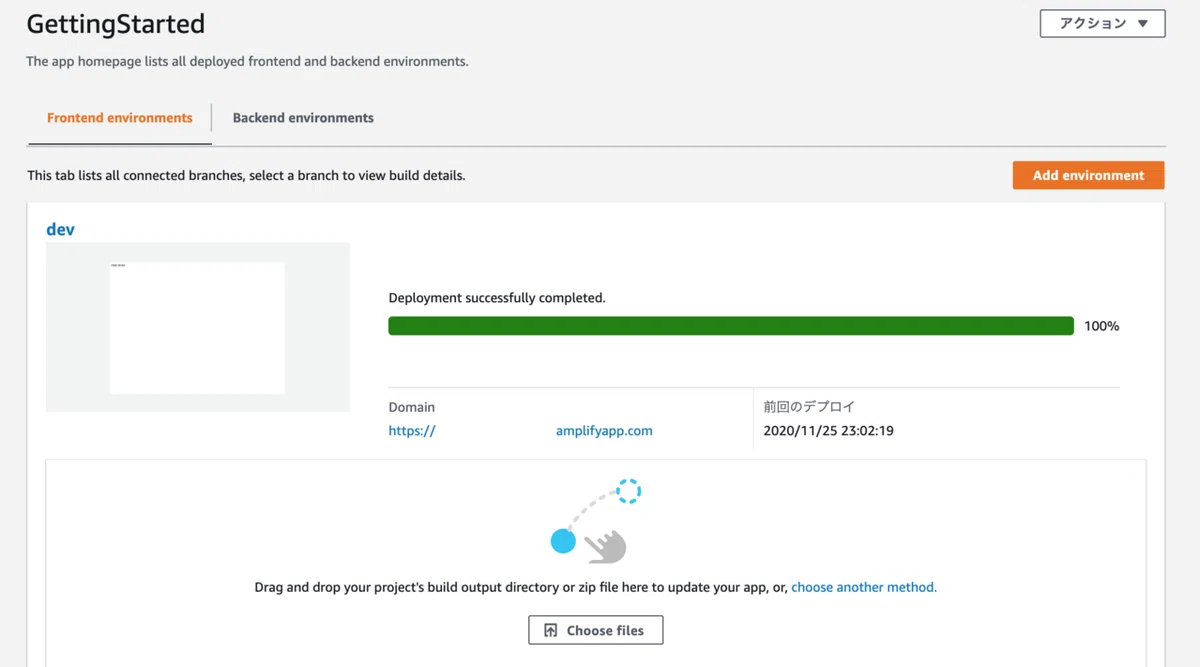This screenshot has width=1200, height=667.
Task: Open the https:// domain link
Action: point(412,431)
